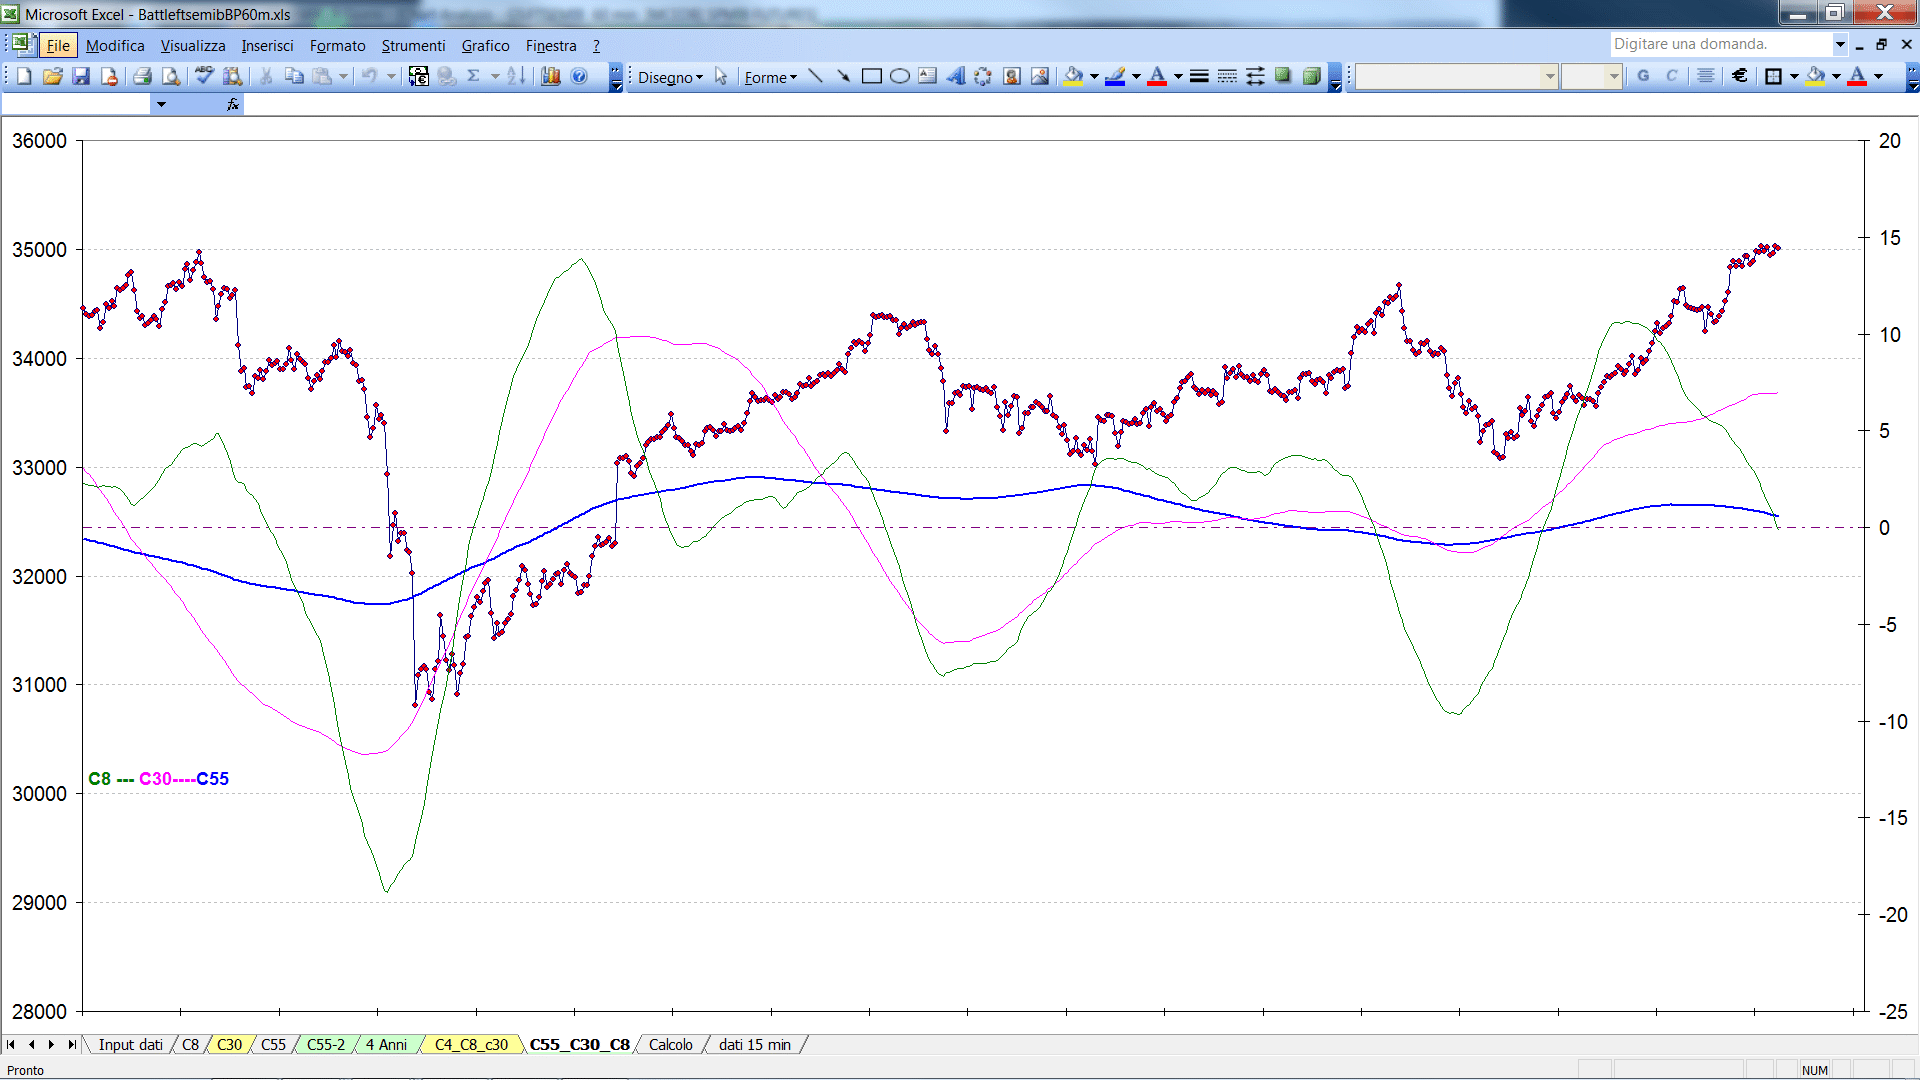Viewport: 1920px width, 1080px height.
Task: Click the drawing Fill Color yellow swatch
Action: click(1074, 77)
